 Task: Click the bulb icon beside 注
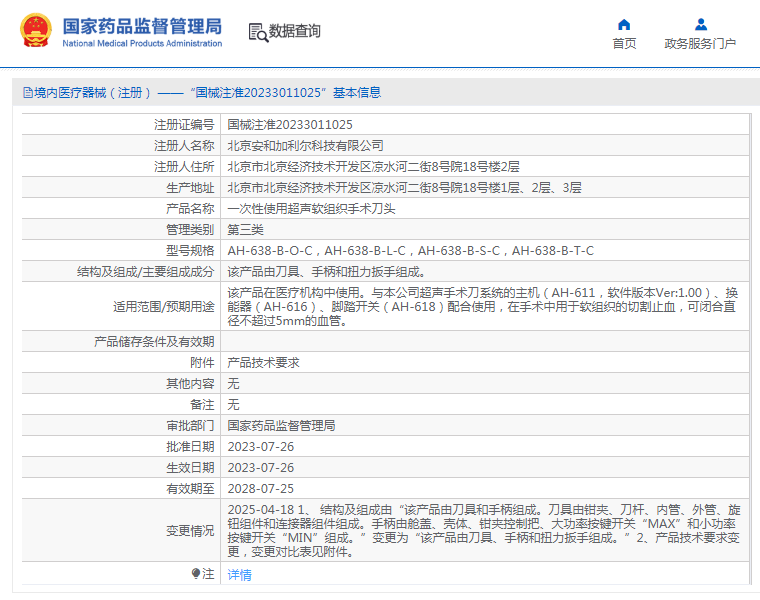(196, 574)
